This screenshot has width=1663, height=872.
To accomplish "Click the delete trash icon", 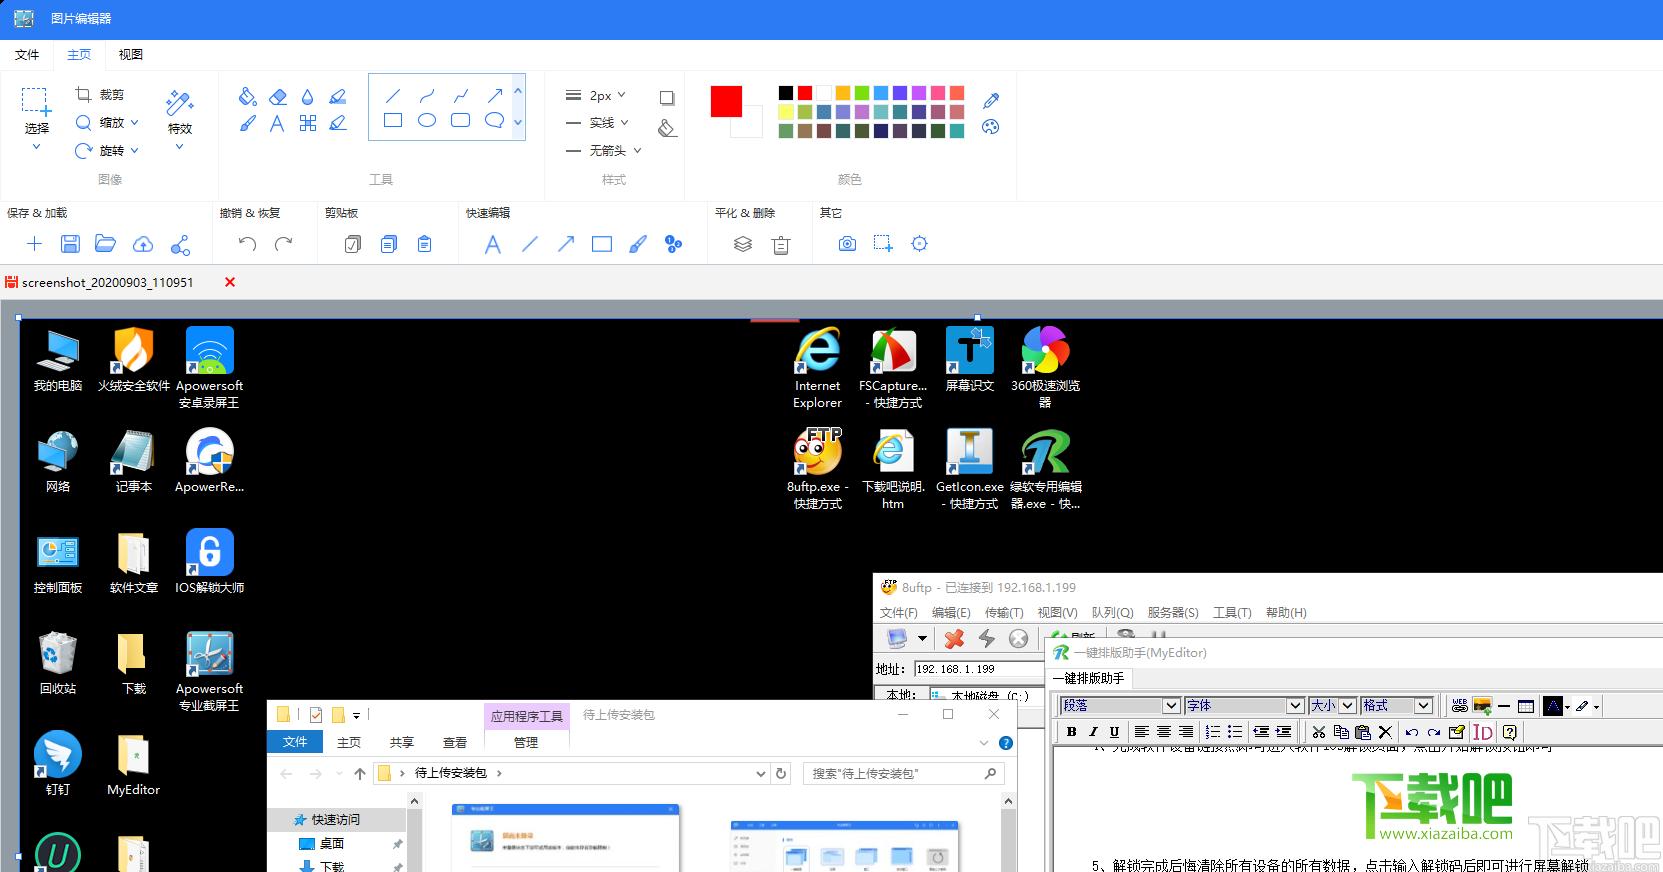I will click(x=781, y=244).
